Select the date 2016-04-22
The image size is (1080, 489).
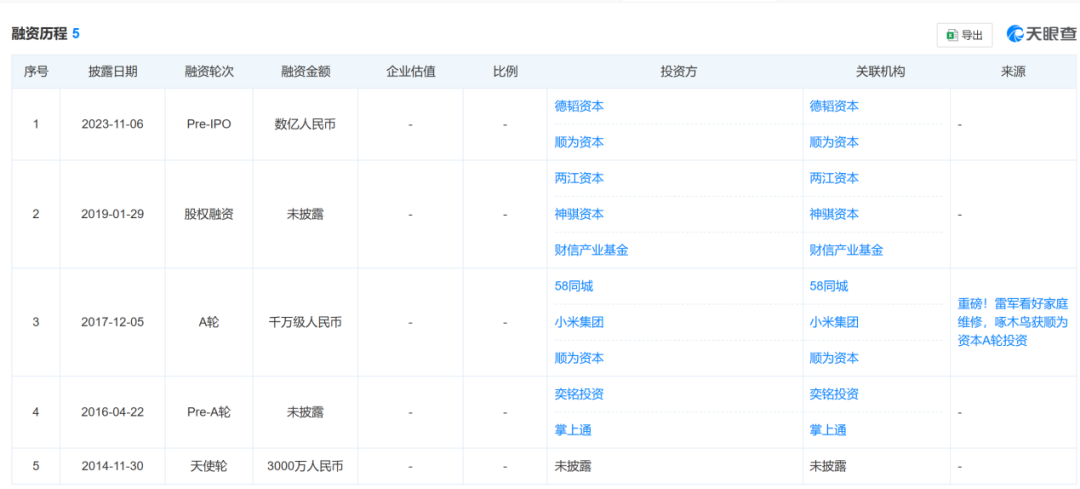point(112,413)
